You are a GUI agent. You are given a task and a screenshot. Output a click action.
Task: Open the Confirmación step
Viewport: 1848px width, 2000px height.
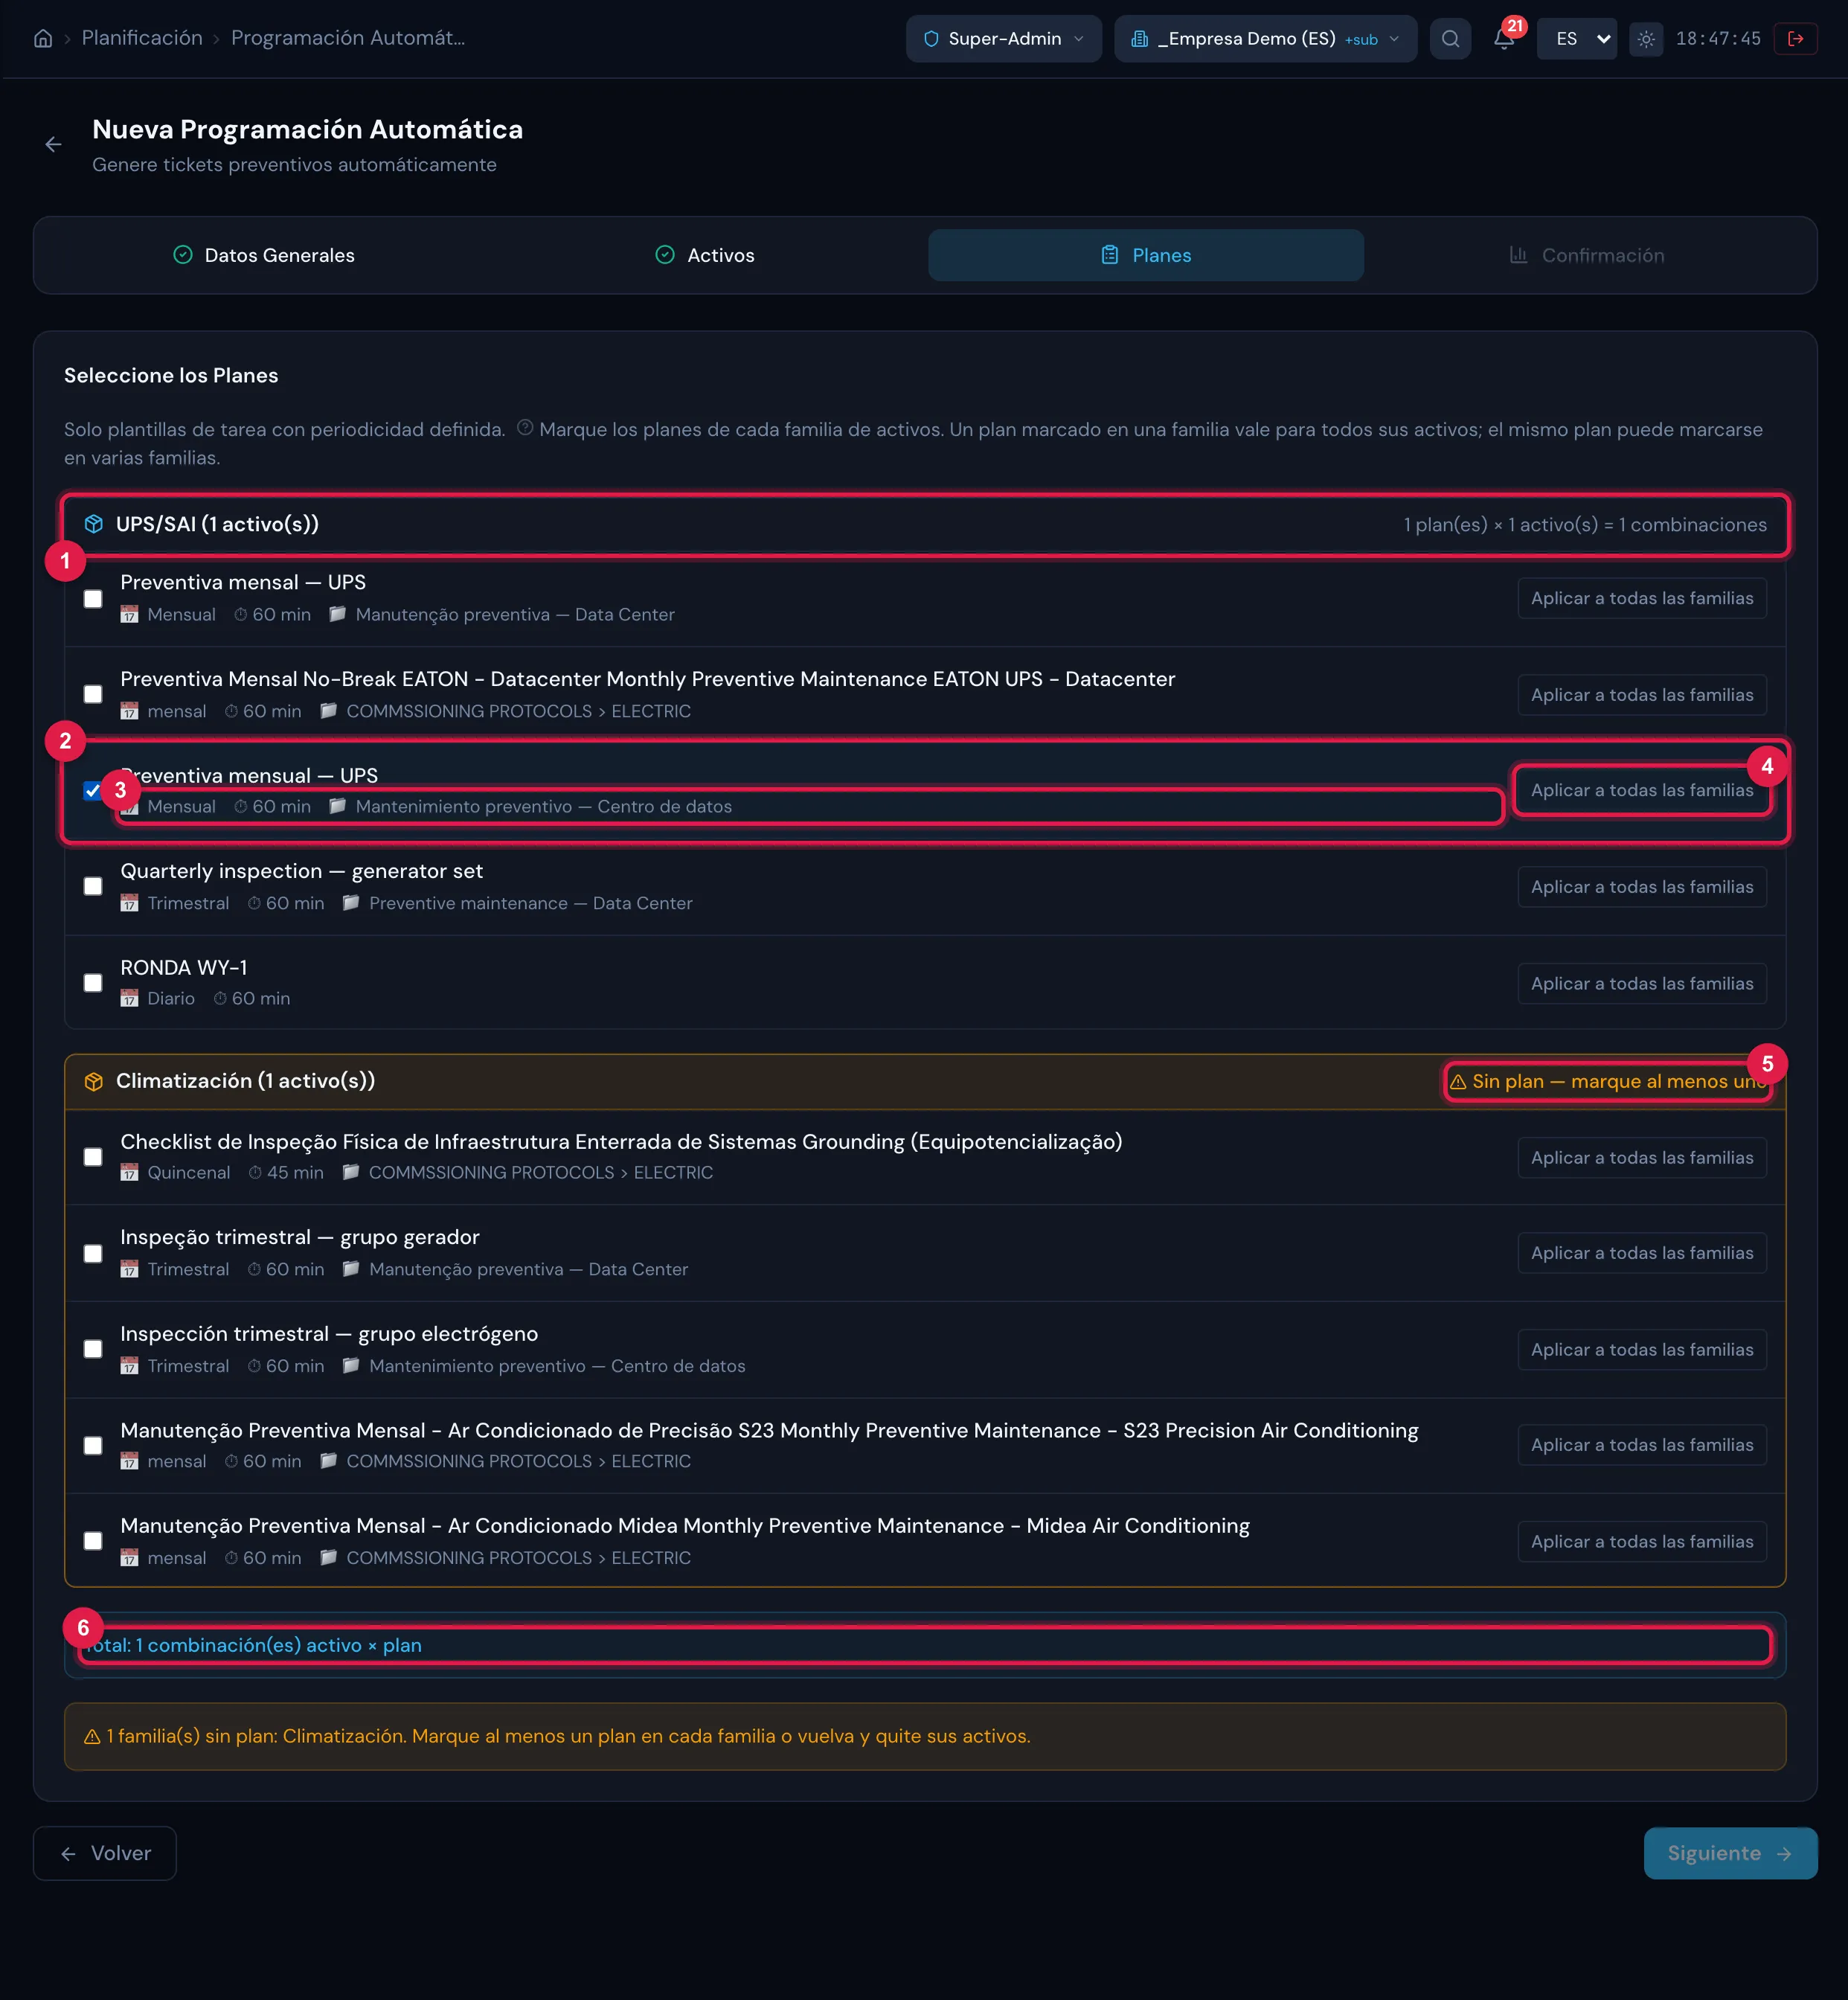[x=1587, y=255]
